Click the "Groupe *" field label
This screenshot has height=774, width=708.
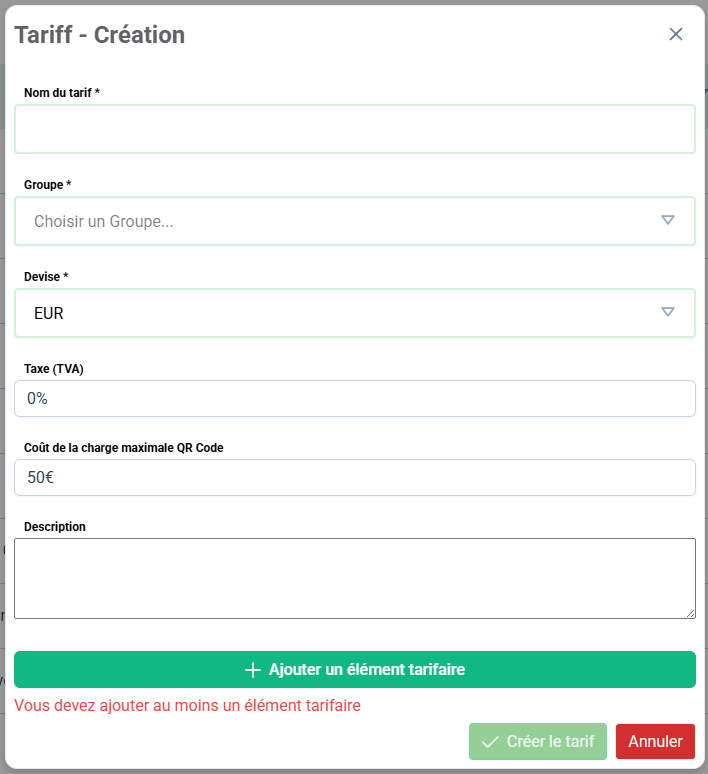(x=48, y=185)
